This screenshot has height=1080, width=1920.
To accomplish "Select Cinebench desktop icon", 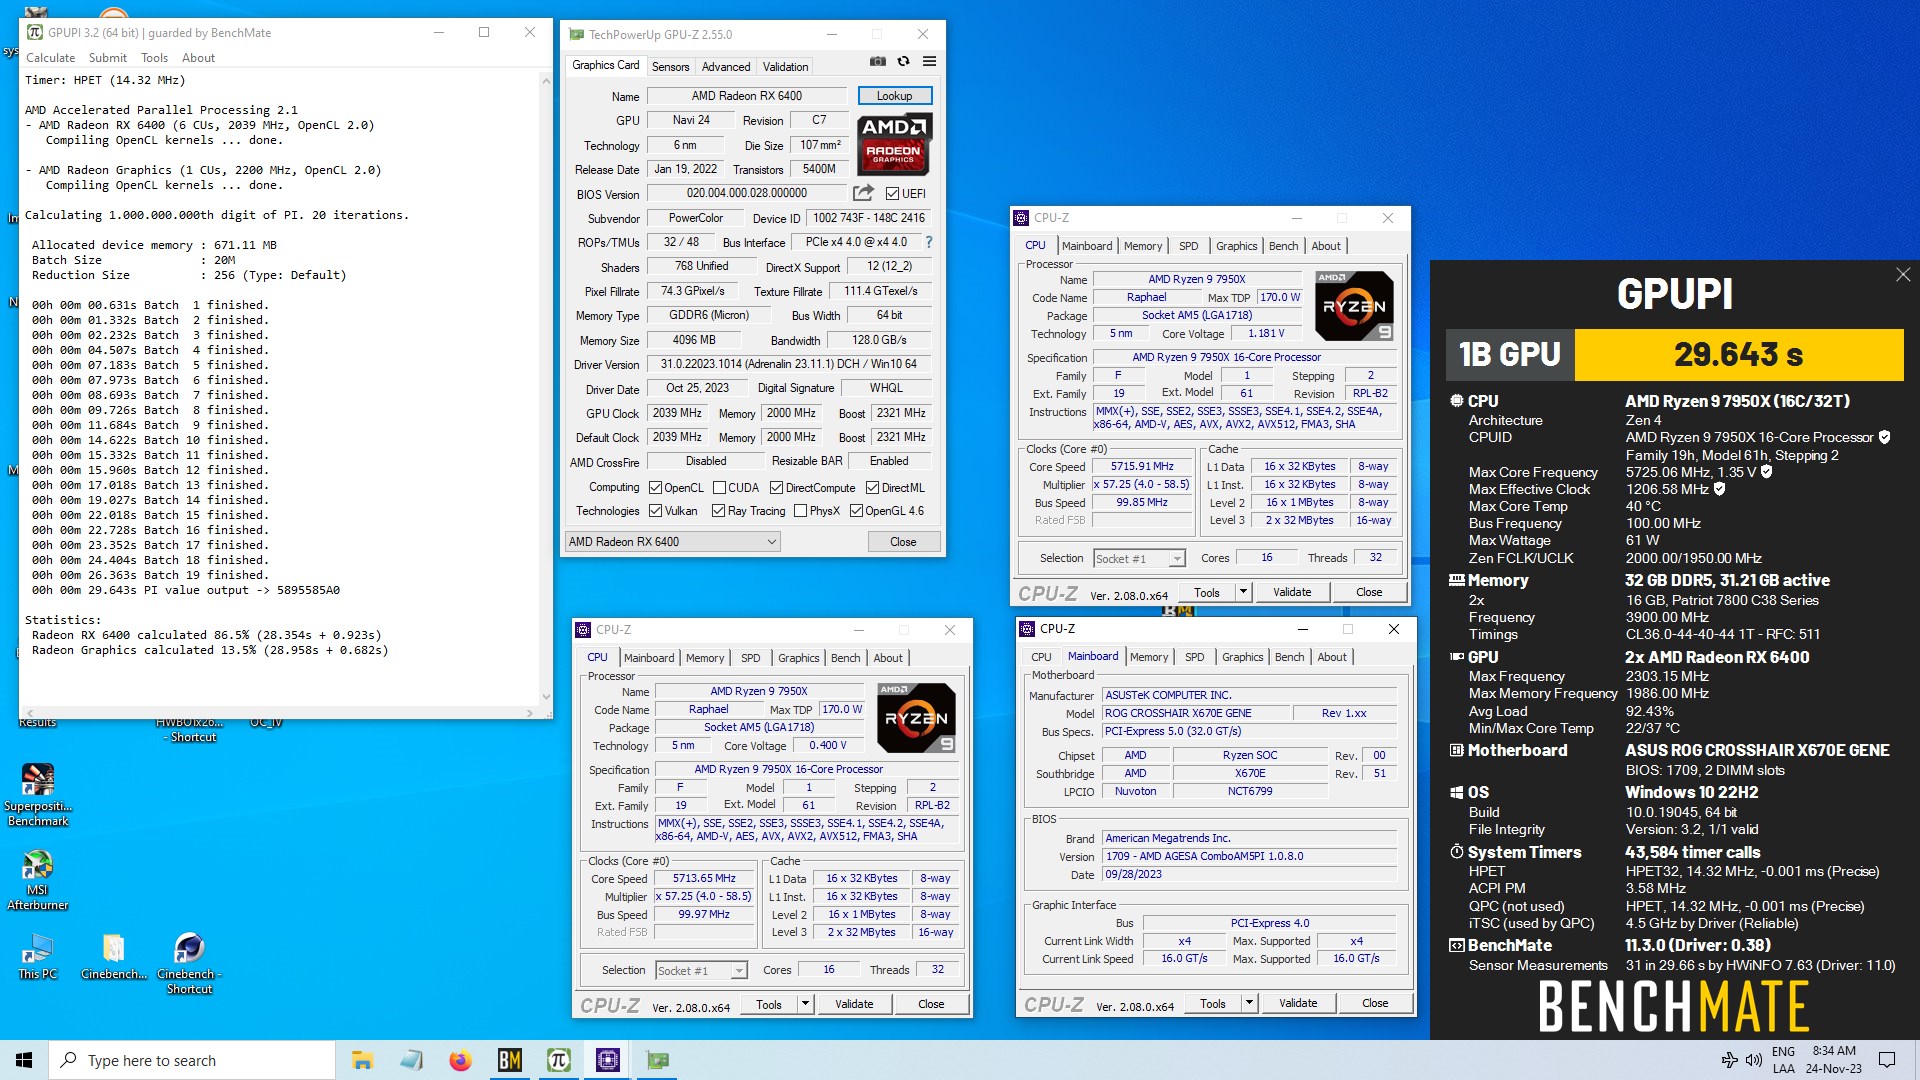I will [114, 957].
